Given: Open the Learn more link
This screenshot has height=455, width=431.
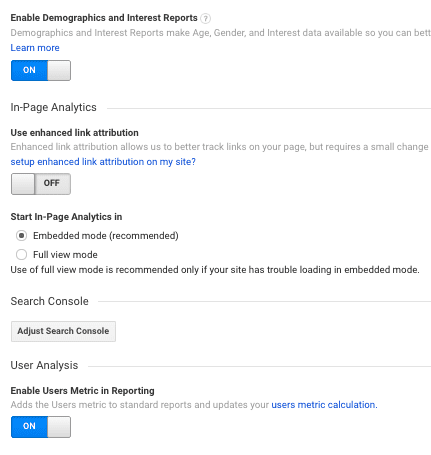Looking at the screenshot, I should click(35, 48).
